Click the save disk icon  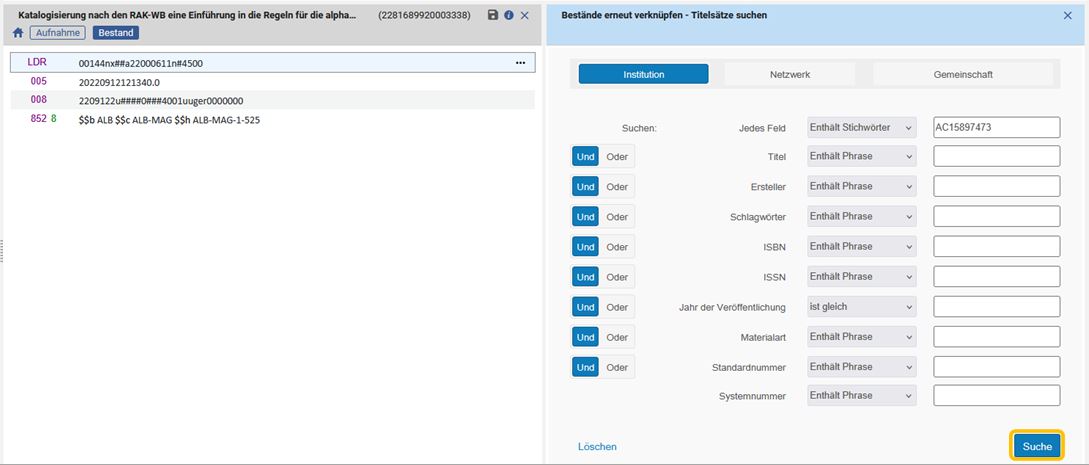pyautogui.click(x=493, y=15)
